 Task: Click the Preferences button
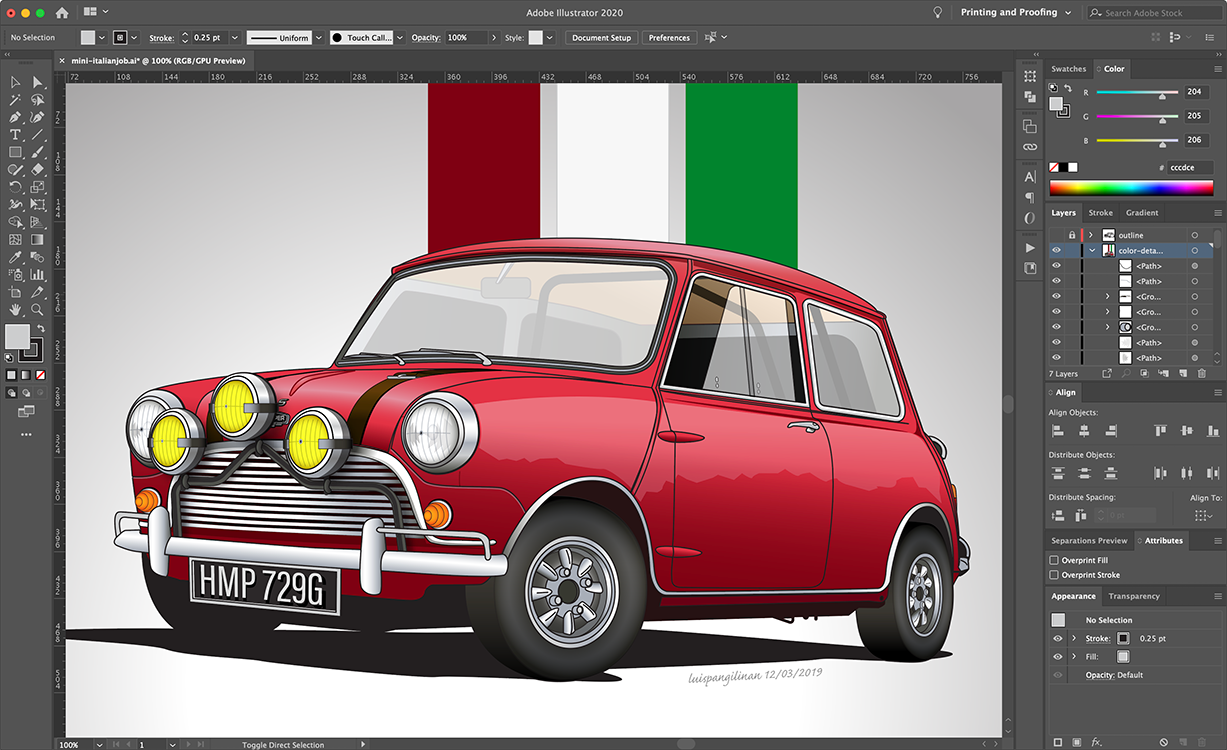(669, 37)
